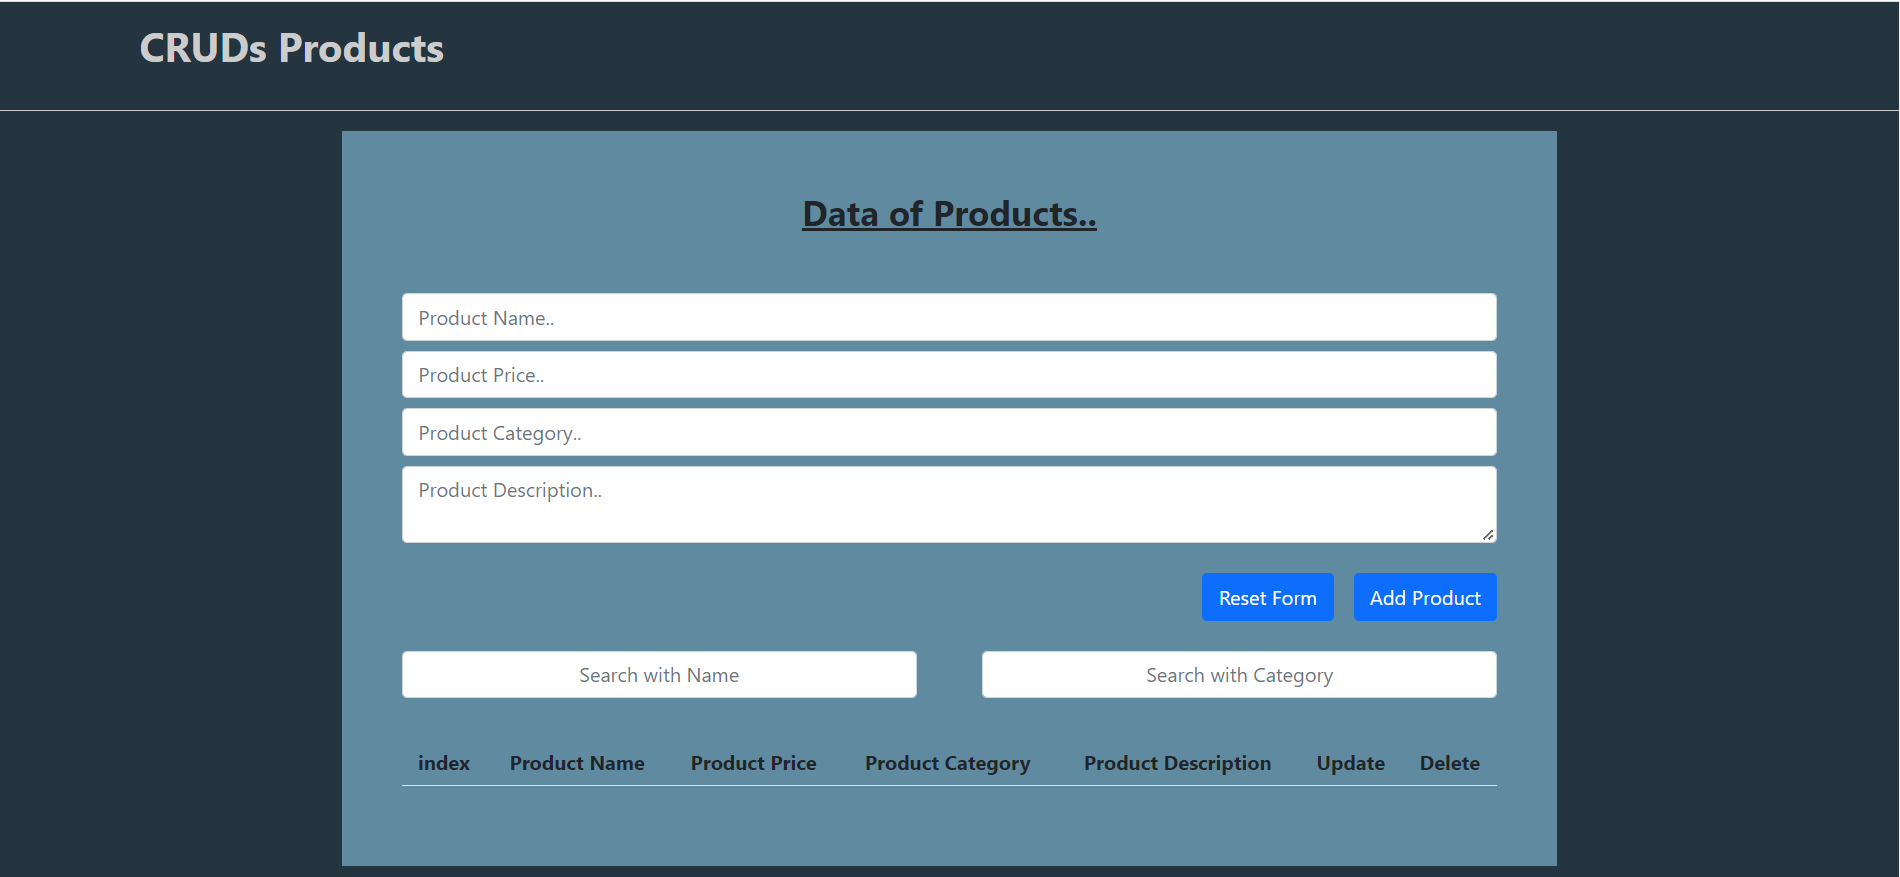Screen dimensions: 1900x877
Task: Click the CRUDs Products brand title
Action: point(291,49)
